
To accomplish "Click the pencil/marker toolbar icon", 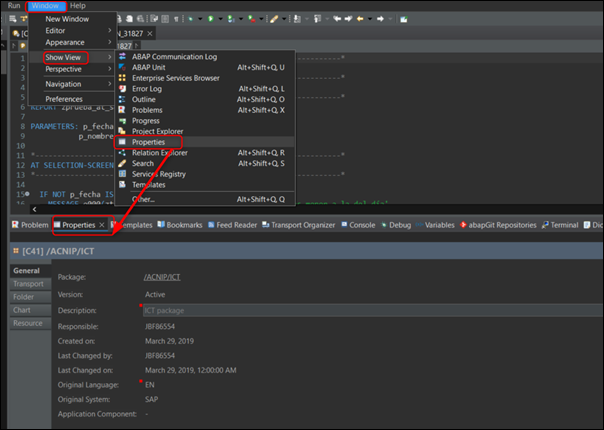I will pos(274,19).
